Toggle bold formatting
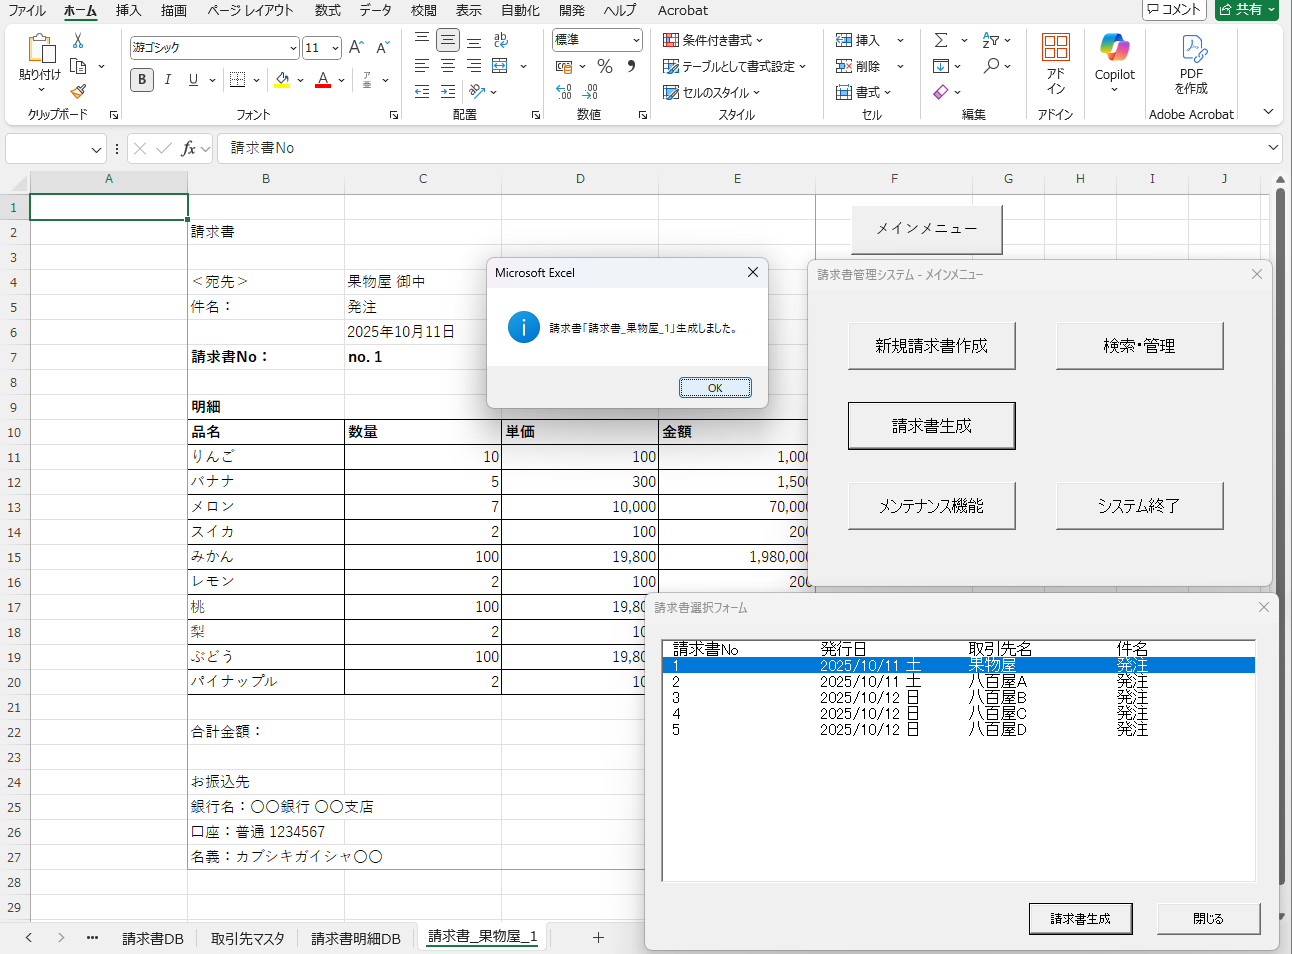 [x=141, y=80]
